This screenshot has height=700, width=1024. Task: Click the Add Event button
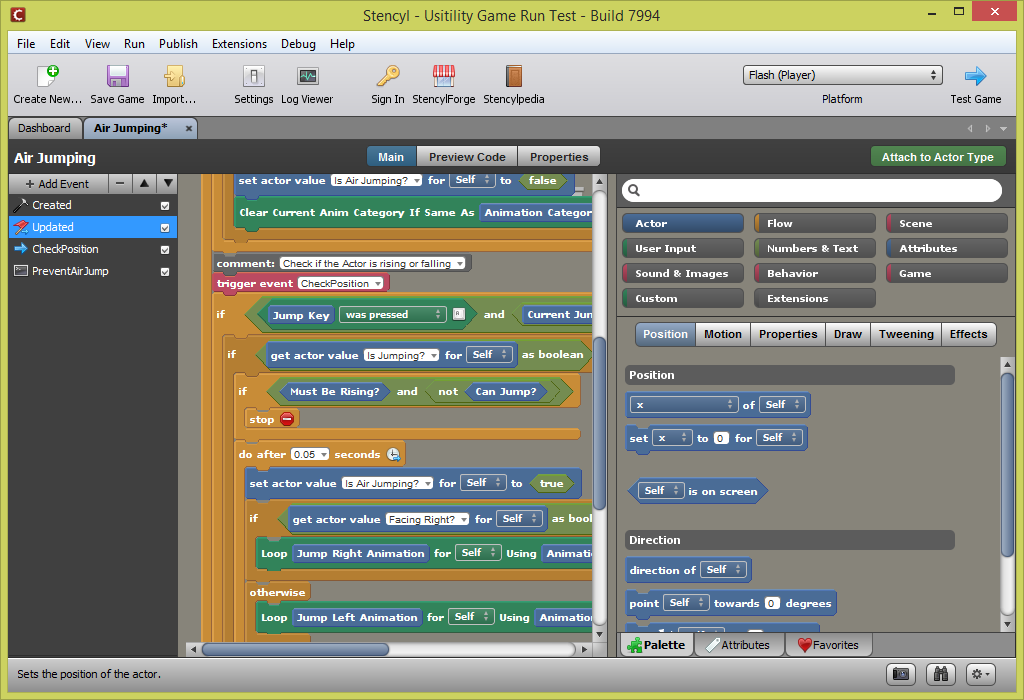coord(57,184)
